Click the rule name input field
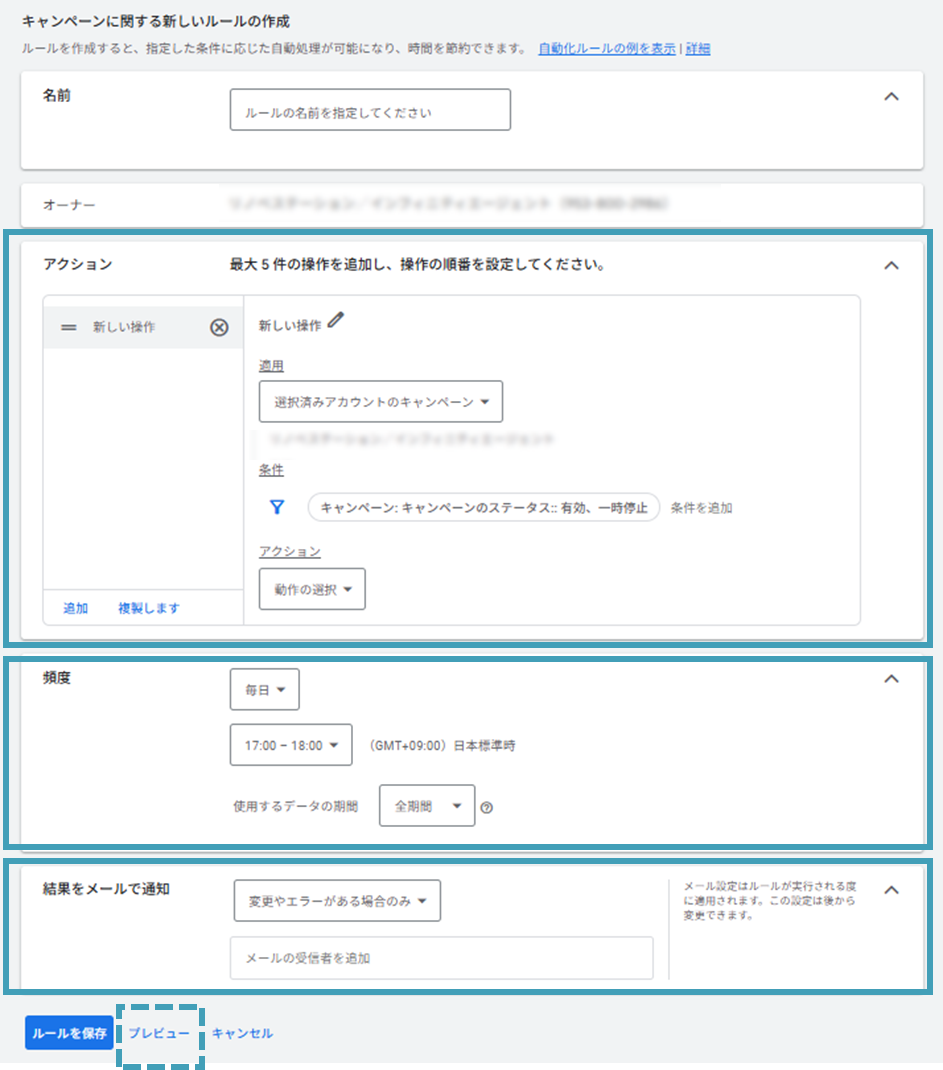This screenshot has width=943, height=1070. (x=370, y=111)
